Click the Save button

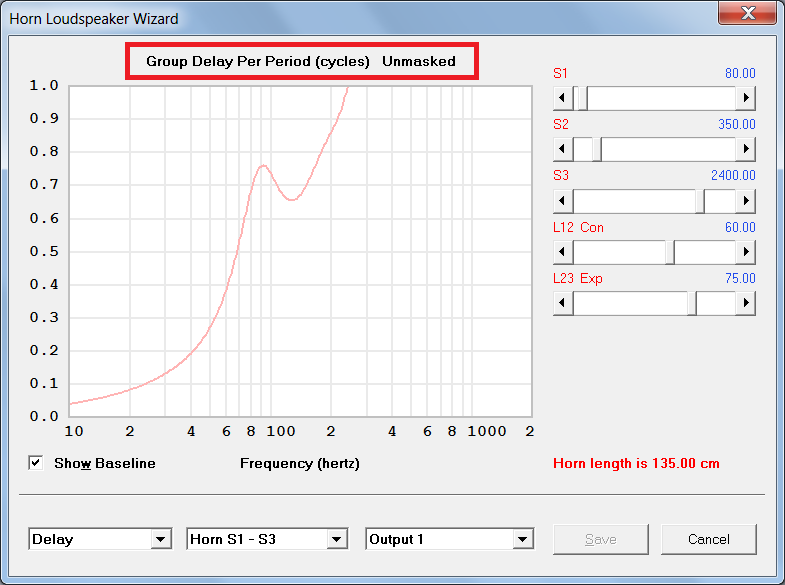point(601,539)
